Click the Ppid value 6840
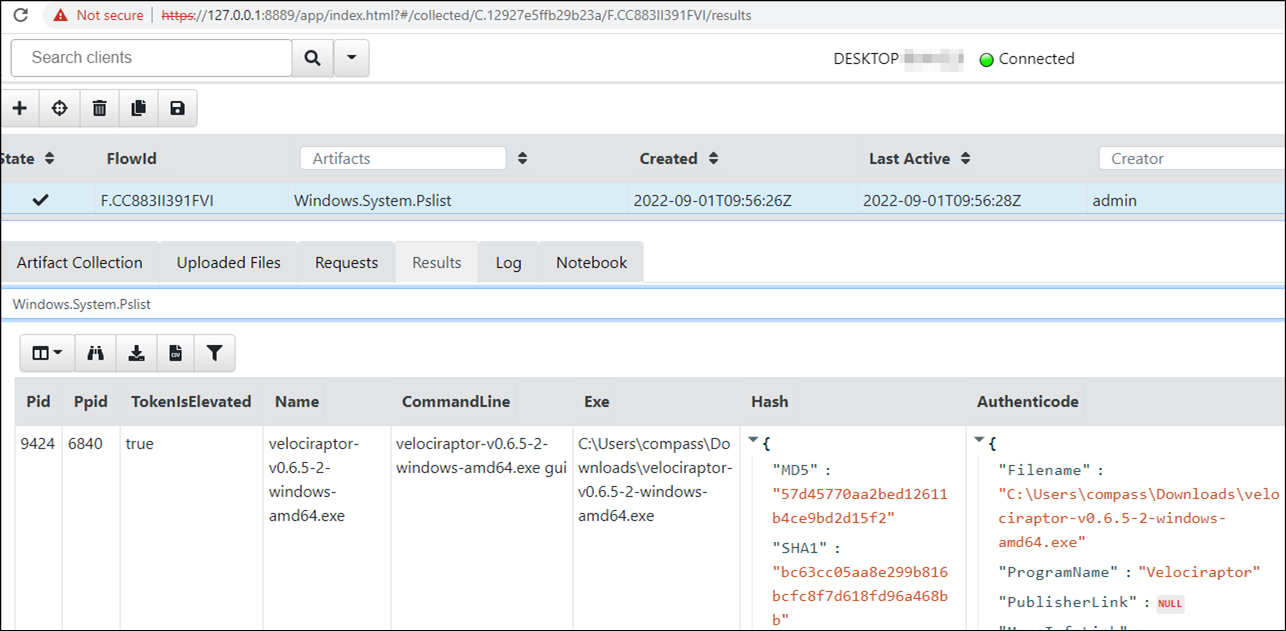This screenshot has height=631, width=1286. coord(85,444)
